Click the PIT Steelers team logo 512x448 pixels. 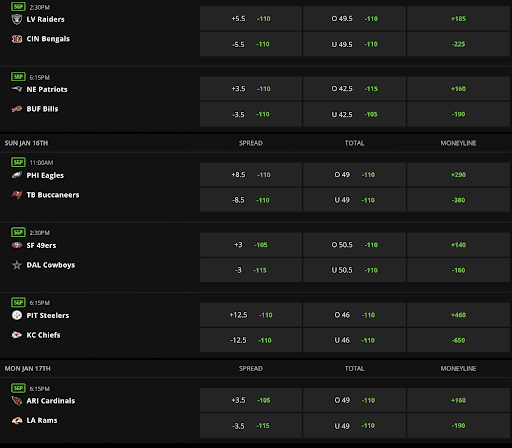(17, 315)
